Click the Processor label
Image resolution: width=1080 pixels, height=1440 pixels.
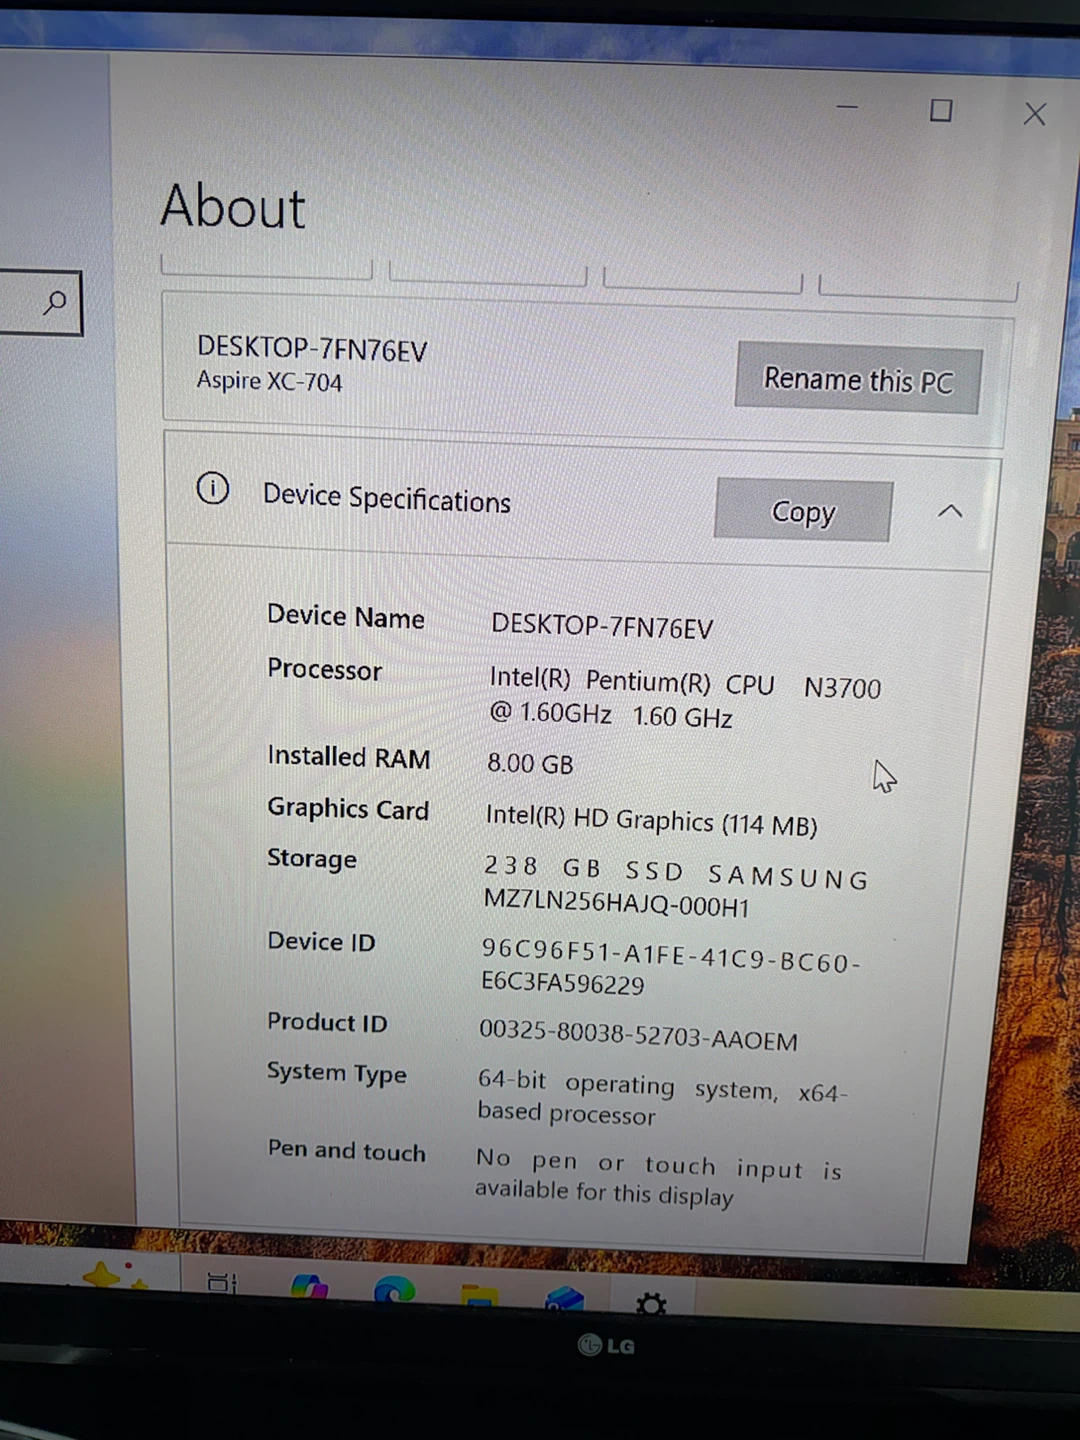point(324,670)
